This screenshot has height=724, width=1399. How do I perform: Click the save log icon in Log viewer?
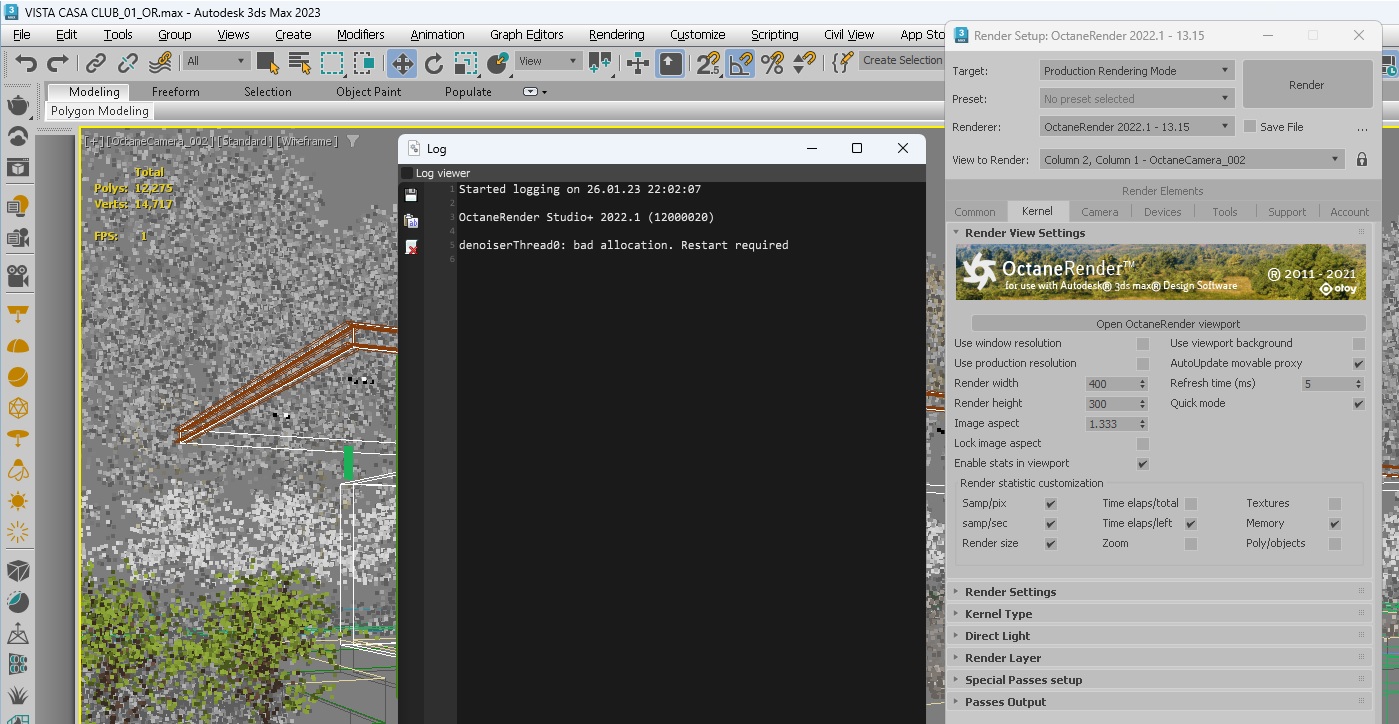[x=411, y=195]
